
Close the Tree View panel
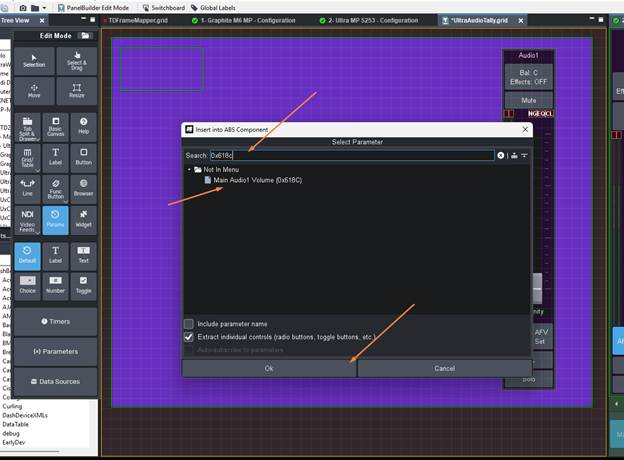point(42,20)
